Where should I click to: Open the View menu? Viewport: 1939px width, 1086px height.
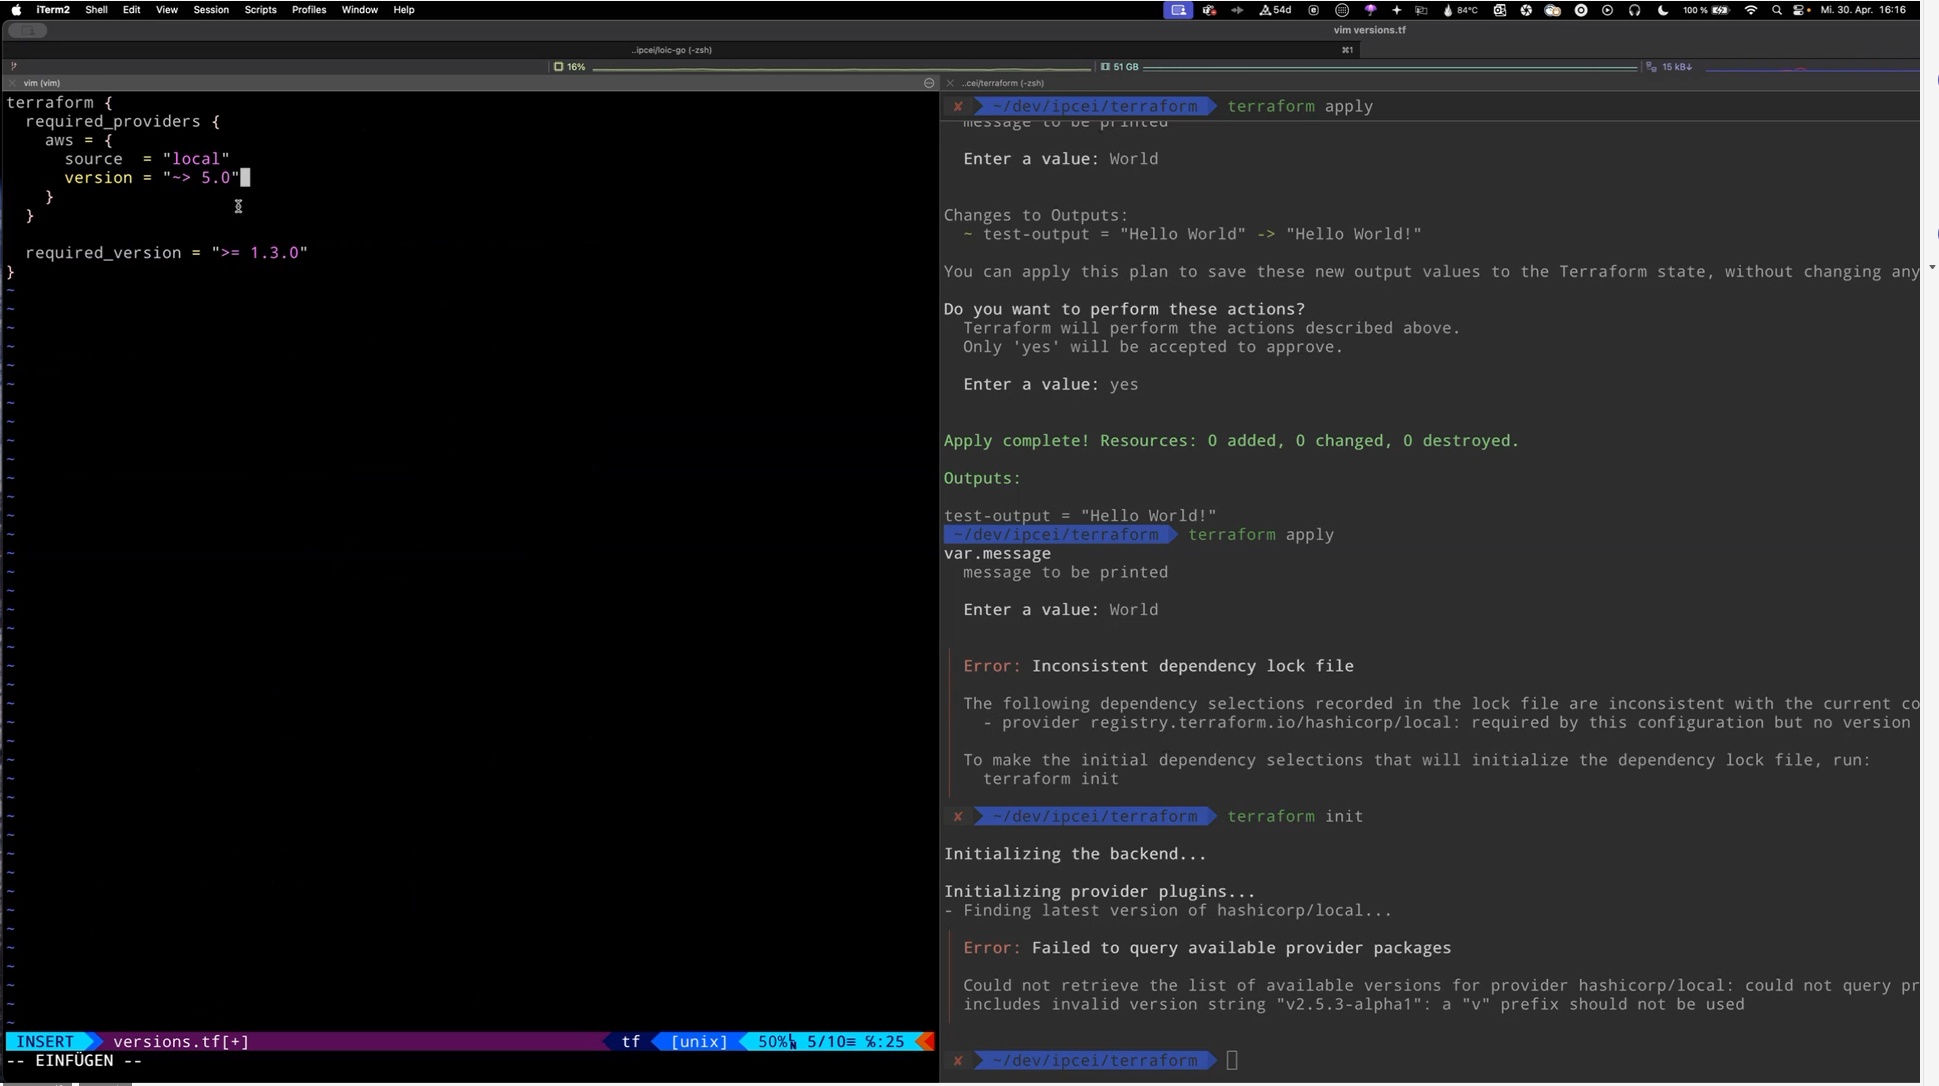(167, 10)
